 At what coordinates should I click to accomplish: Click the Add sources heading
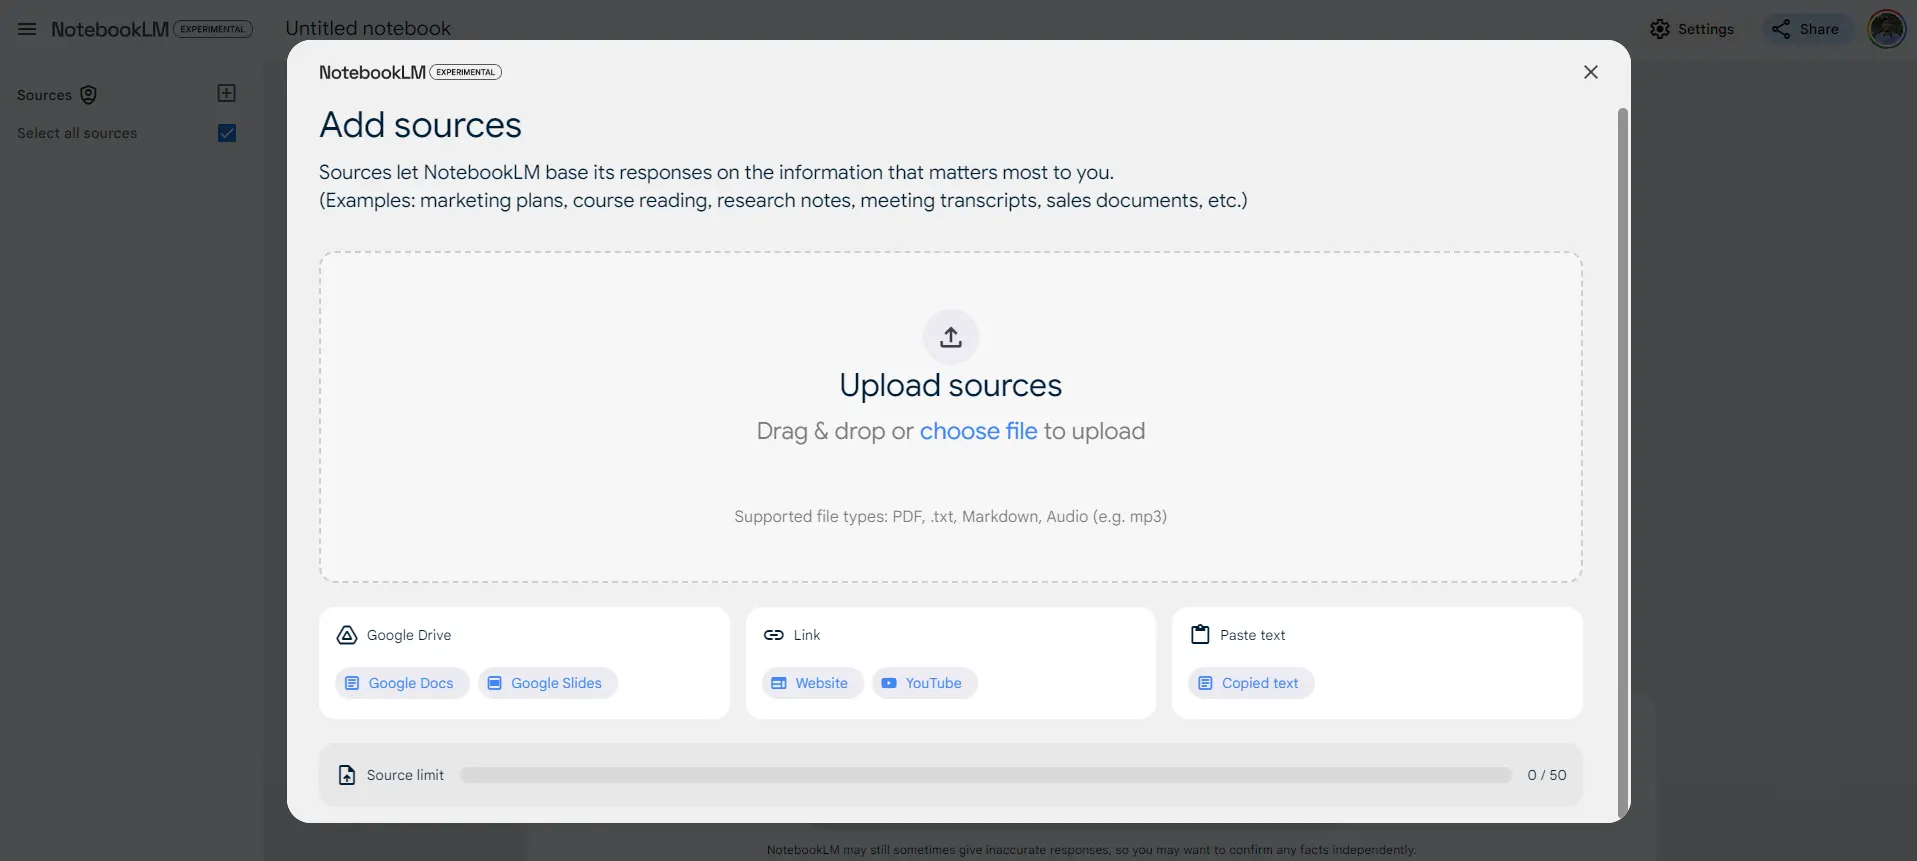[x=420, y=125]
